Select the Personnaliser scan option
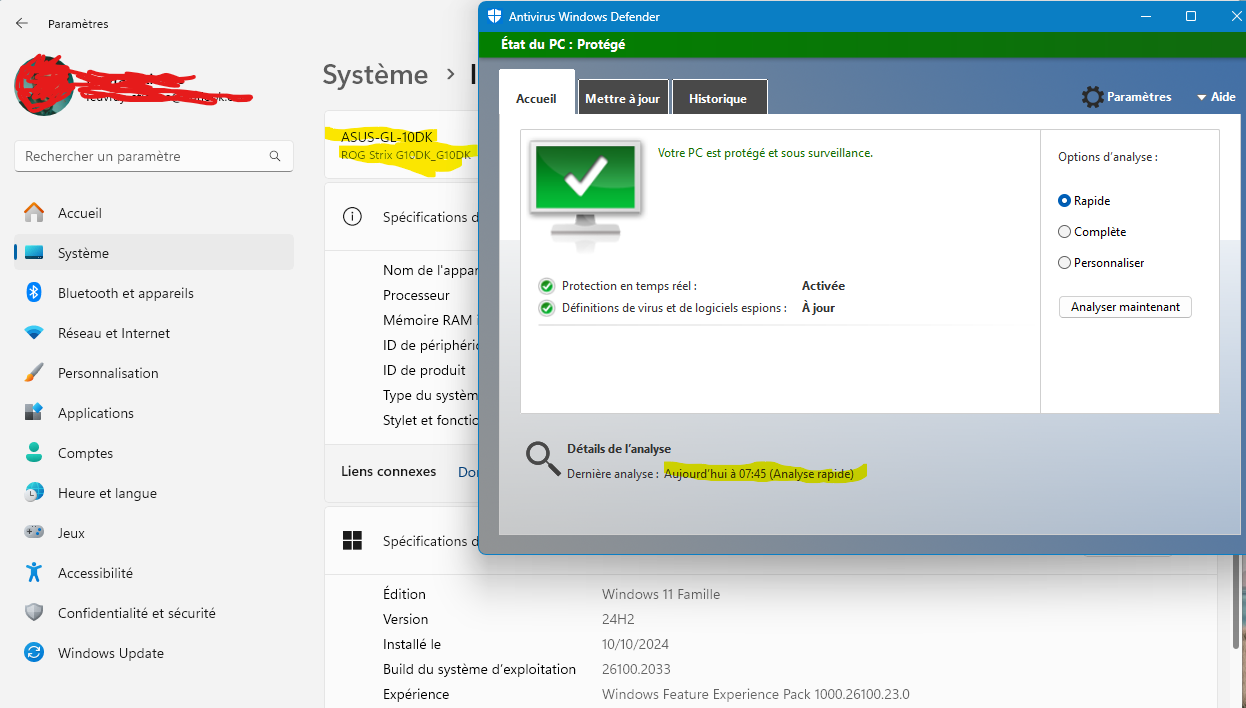 (x=1064, y=263)
